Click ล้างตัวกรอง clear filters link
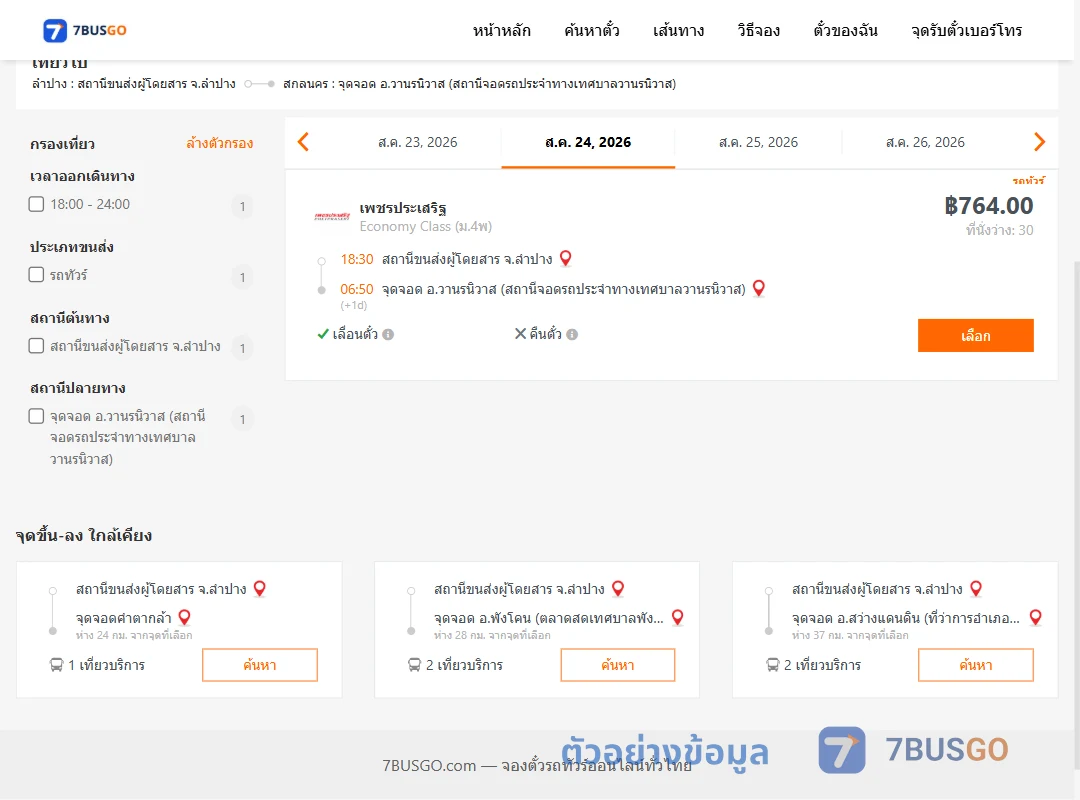Viewport: 1080px width, 800px height. tap(220, 143)
